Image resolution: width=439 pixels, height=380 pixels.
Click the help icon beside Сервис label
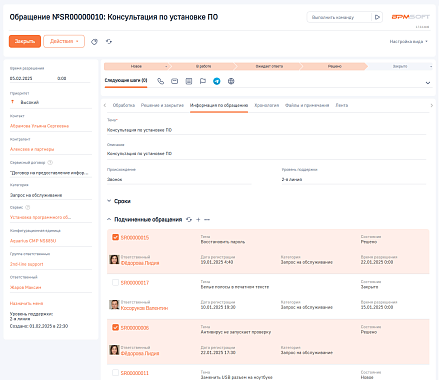click(28, 207)
